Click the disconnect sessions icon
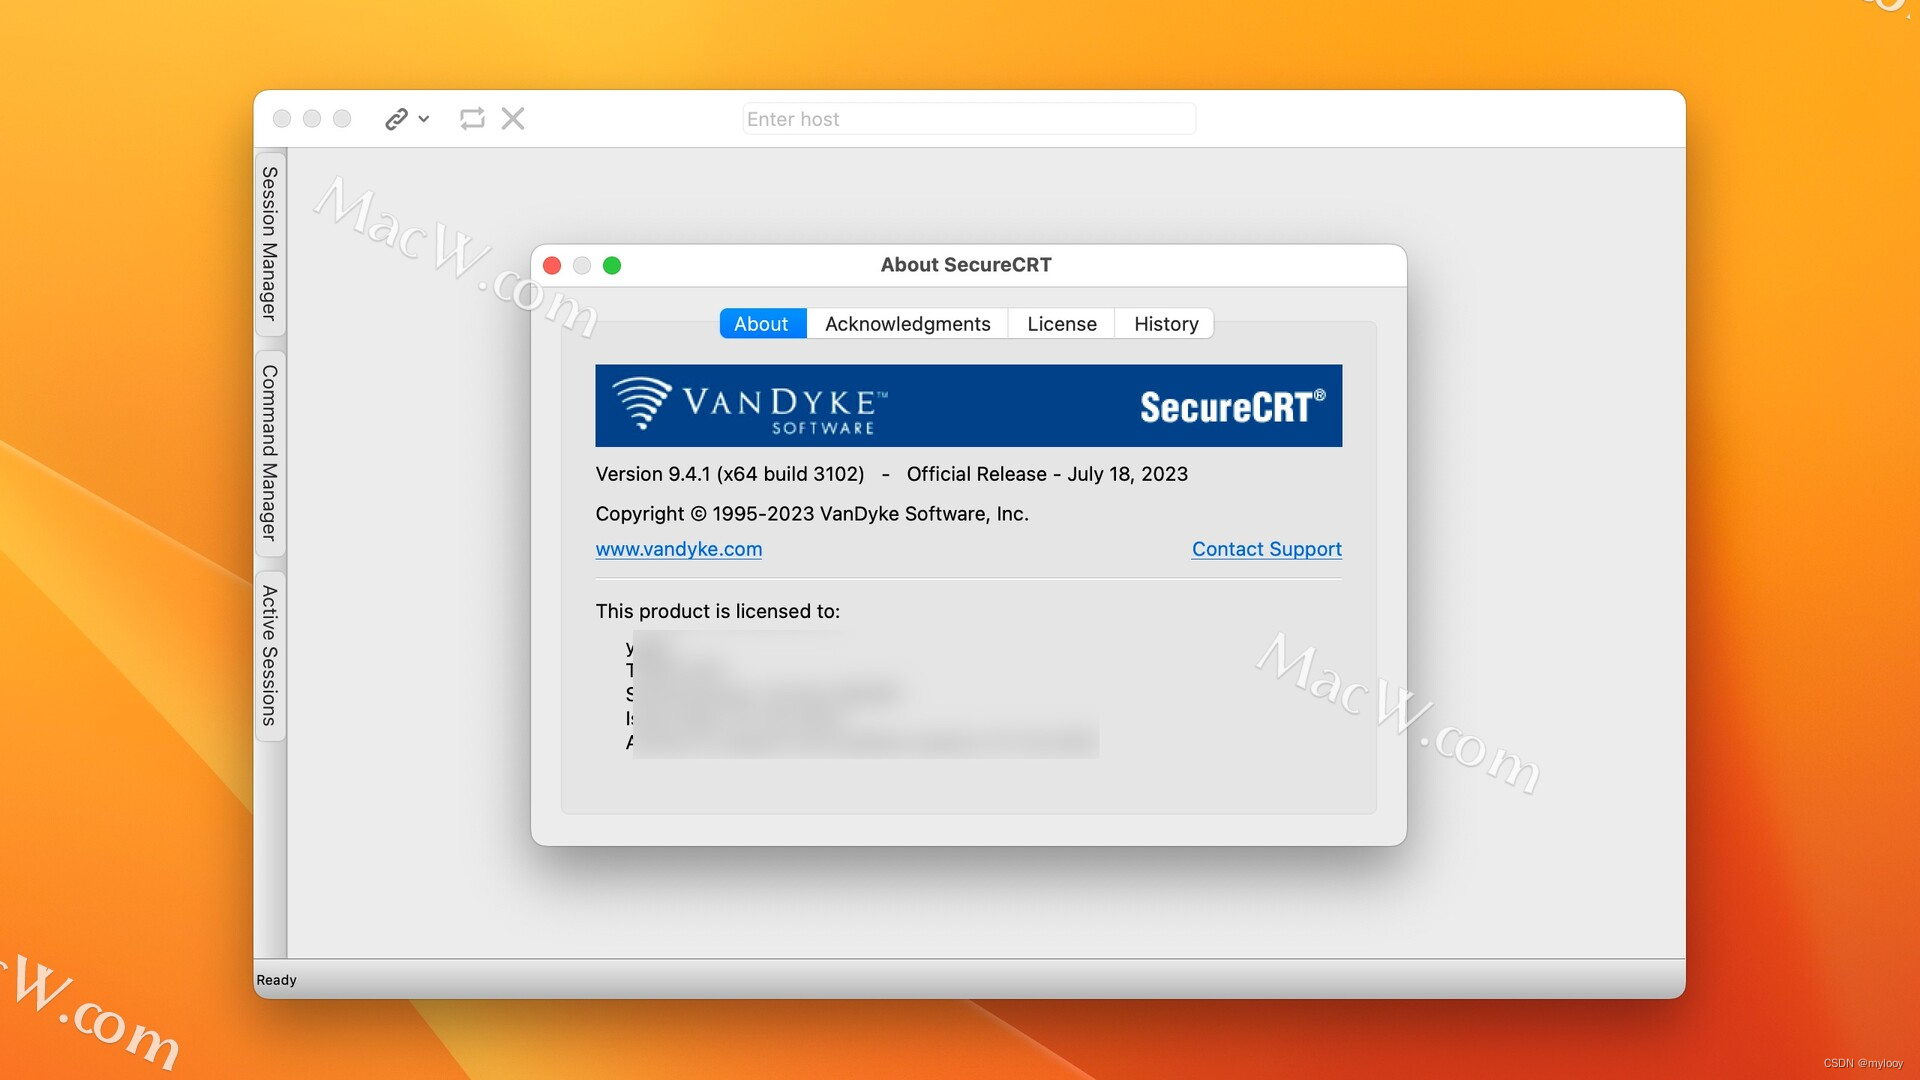This screenshot has height=1080, width=1920. point(514,117)
